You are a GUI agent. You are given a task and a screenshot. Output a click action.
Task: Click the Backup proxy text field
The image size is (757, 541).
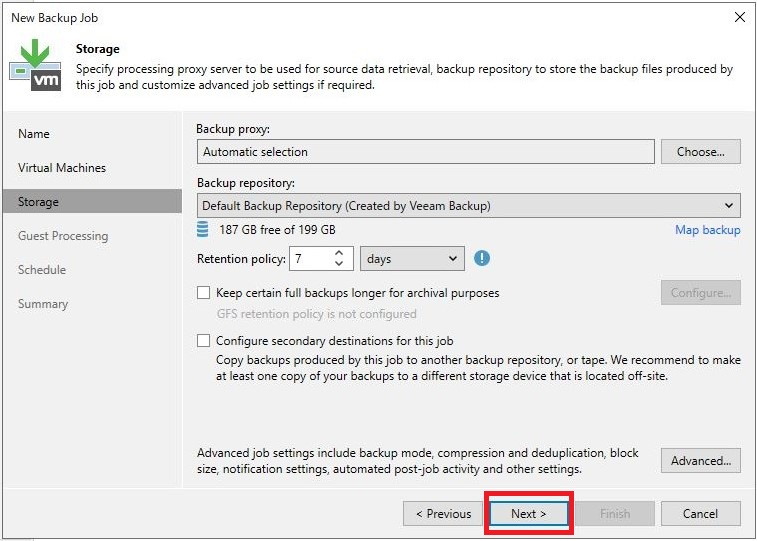point(425,152)
